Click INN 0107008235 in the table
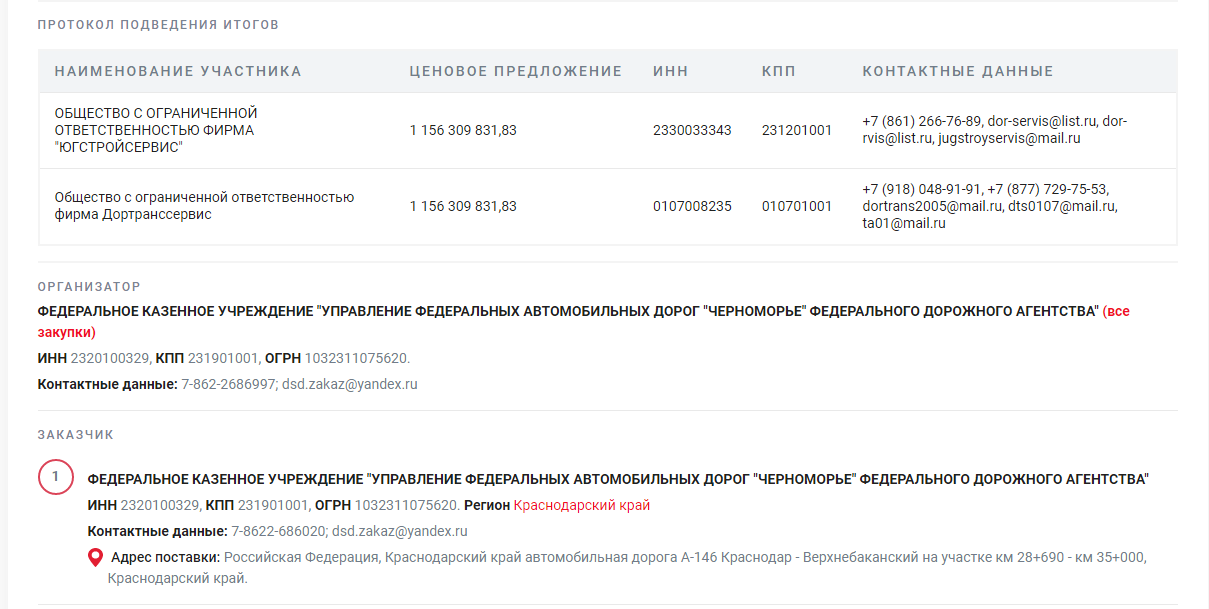1209x609 pixels. (692, 206)
